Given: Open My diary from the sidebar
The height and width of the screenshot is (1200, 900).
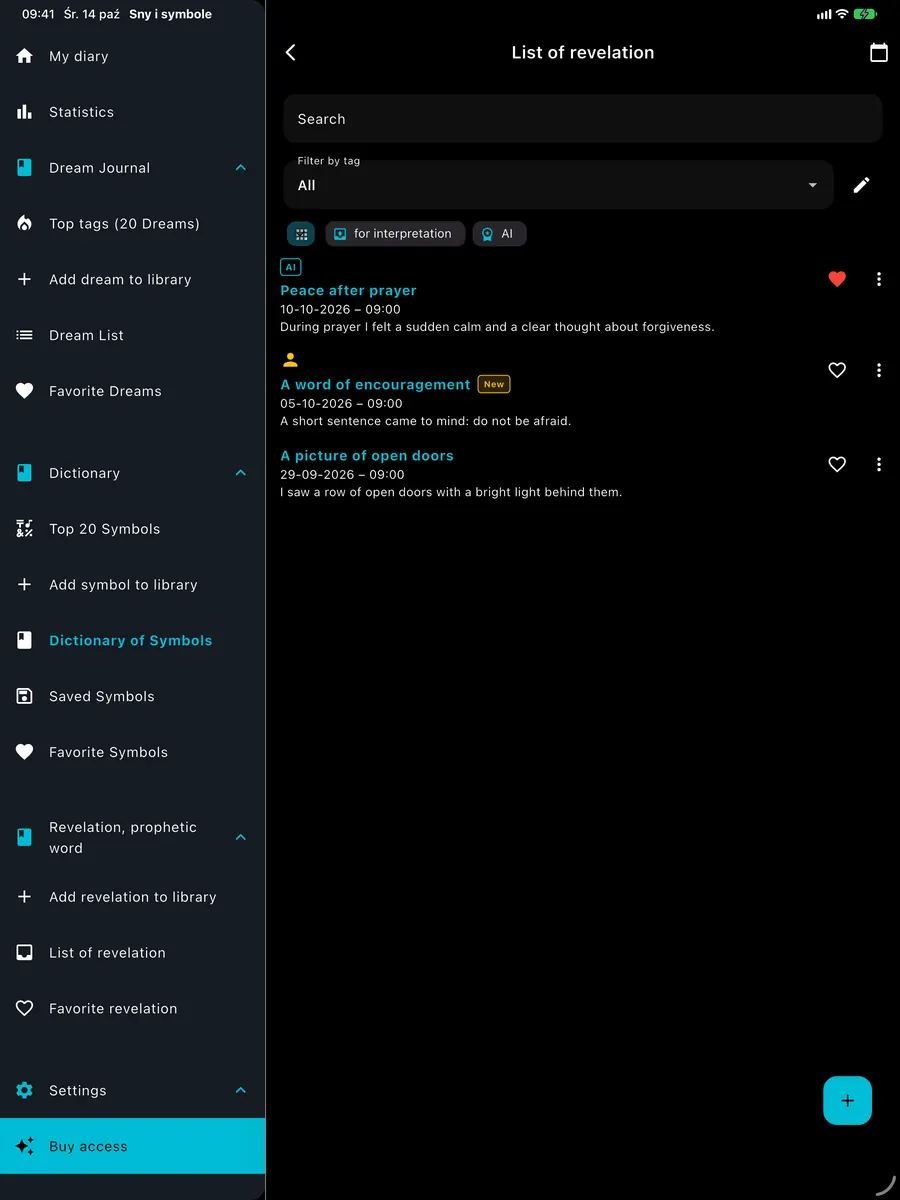Looking at the screenshot, I should coord(78,57).
